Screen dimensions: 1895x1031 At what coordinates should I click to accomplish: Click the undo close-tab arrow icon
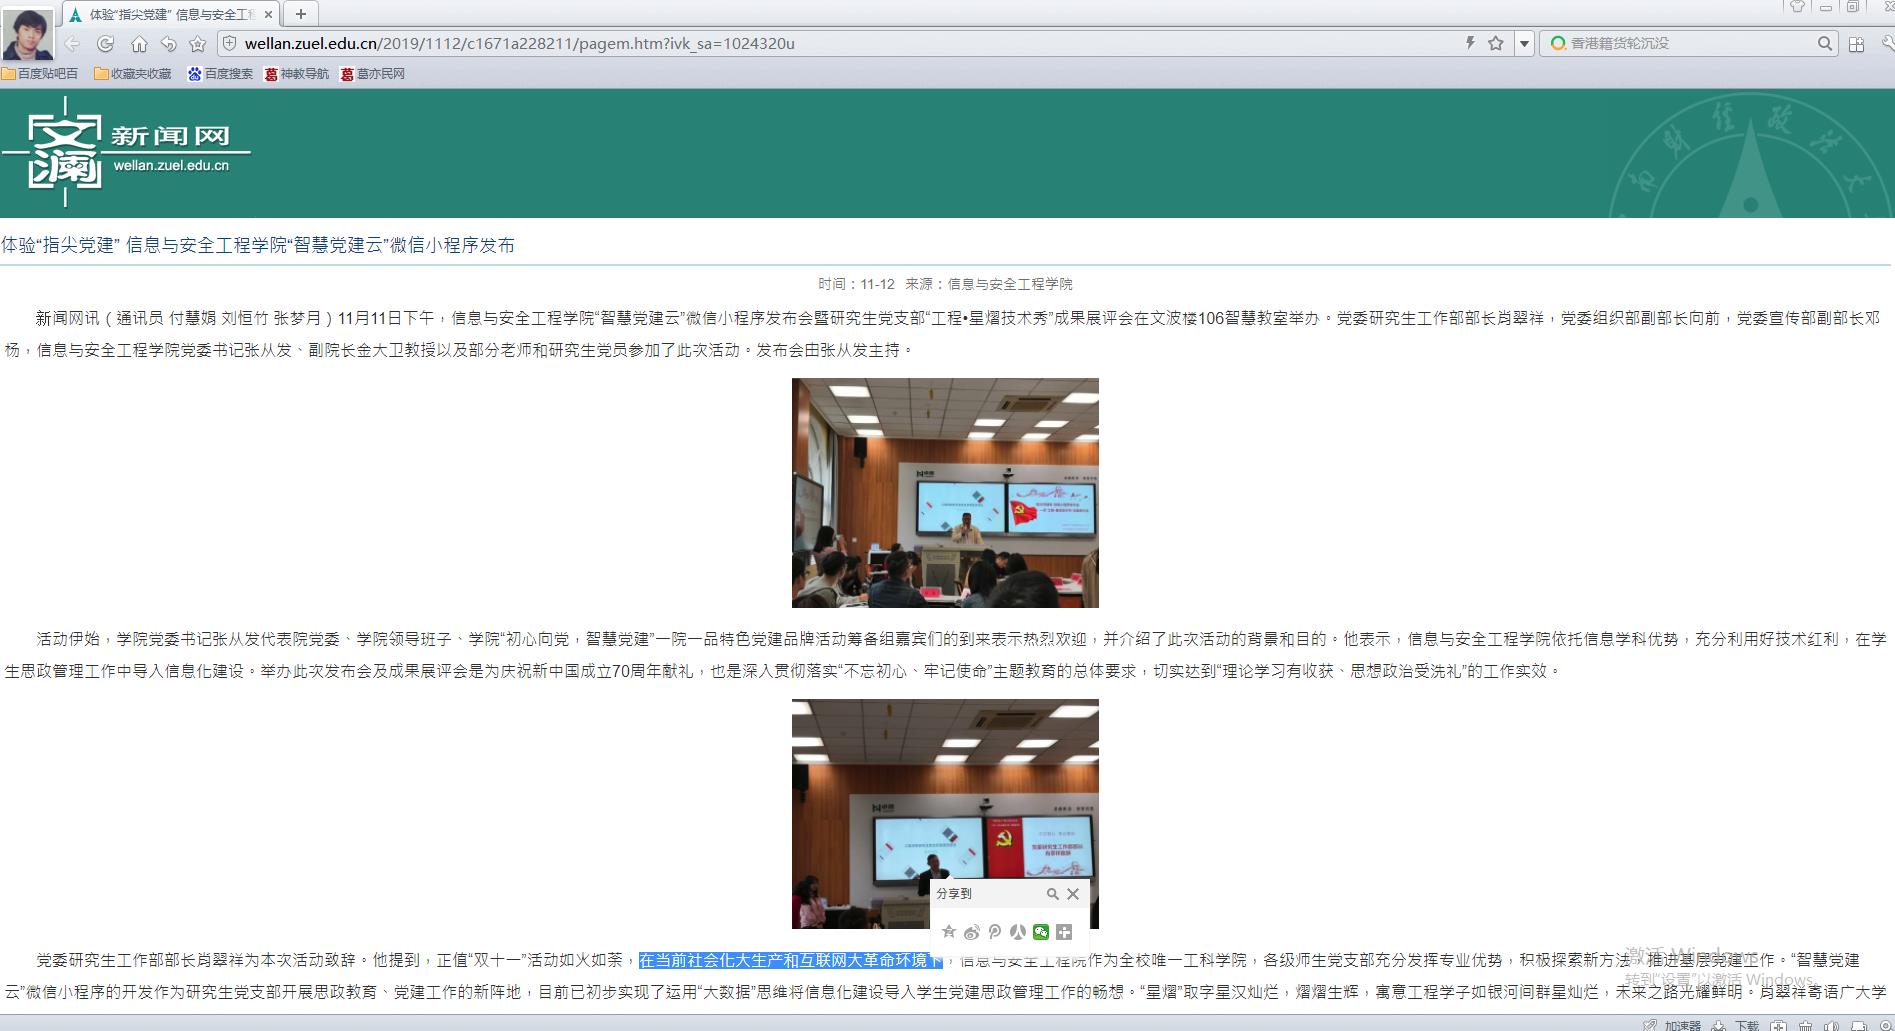tap(169, 44)
